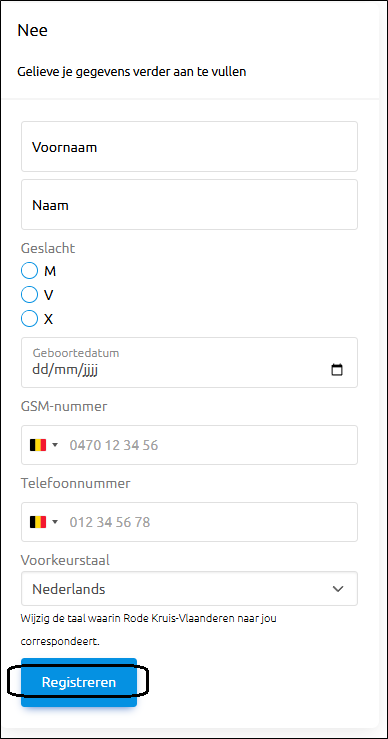Focus the Voornaam input field
Image resolution: width=388 pixels, height=739 pixels.
pyautogui.click(x=189, y=147)
